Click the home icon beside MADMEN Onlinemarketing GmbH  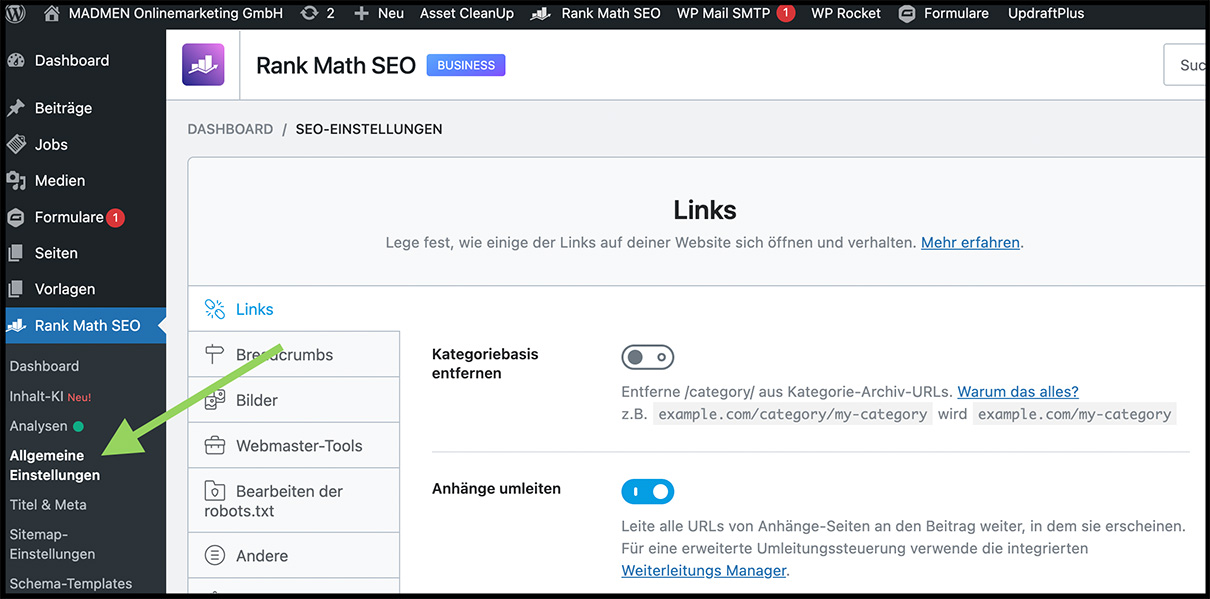pos(52,13)
